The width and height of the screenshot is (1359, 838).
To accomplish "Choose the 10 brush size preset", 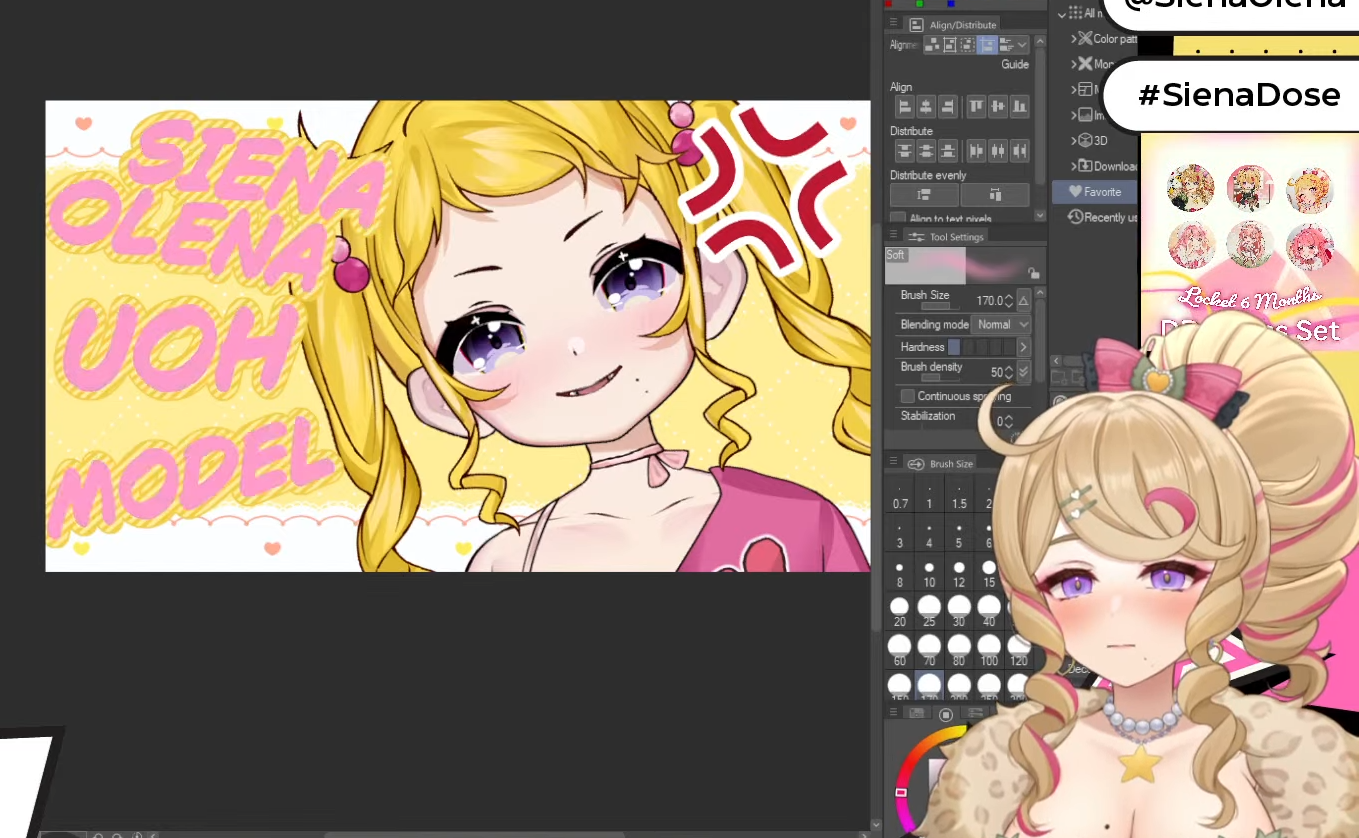I will 929,574.
